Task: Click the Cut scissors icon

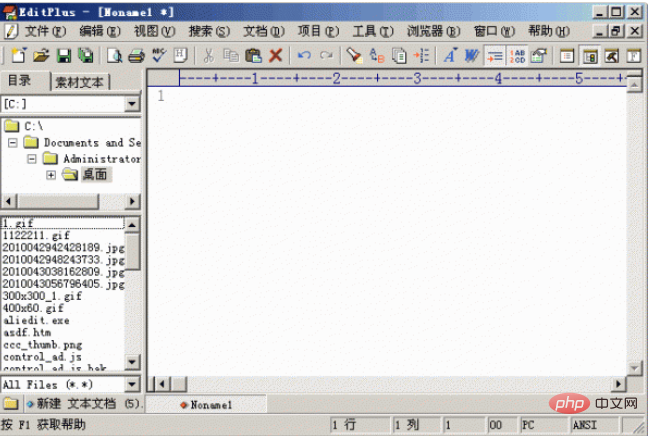Action: pos(209,55)
